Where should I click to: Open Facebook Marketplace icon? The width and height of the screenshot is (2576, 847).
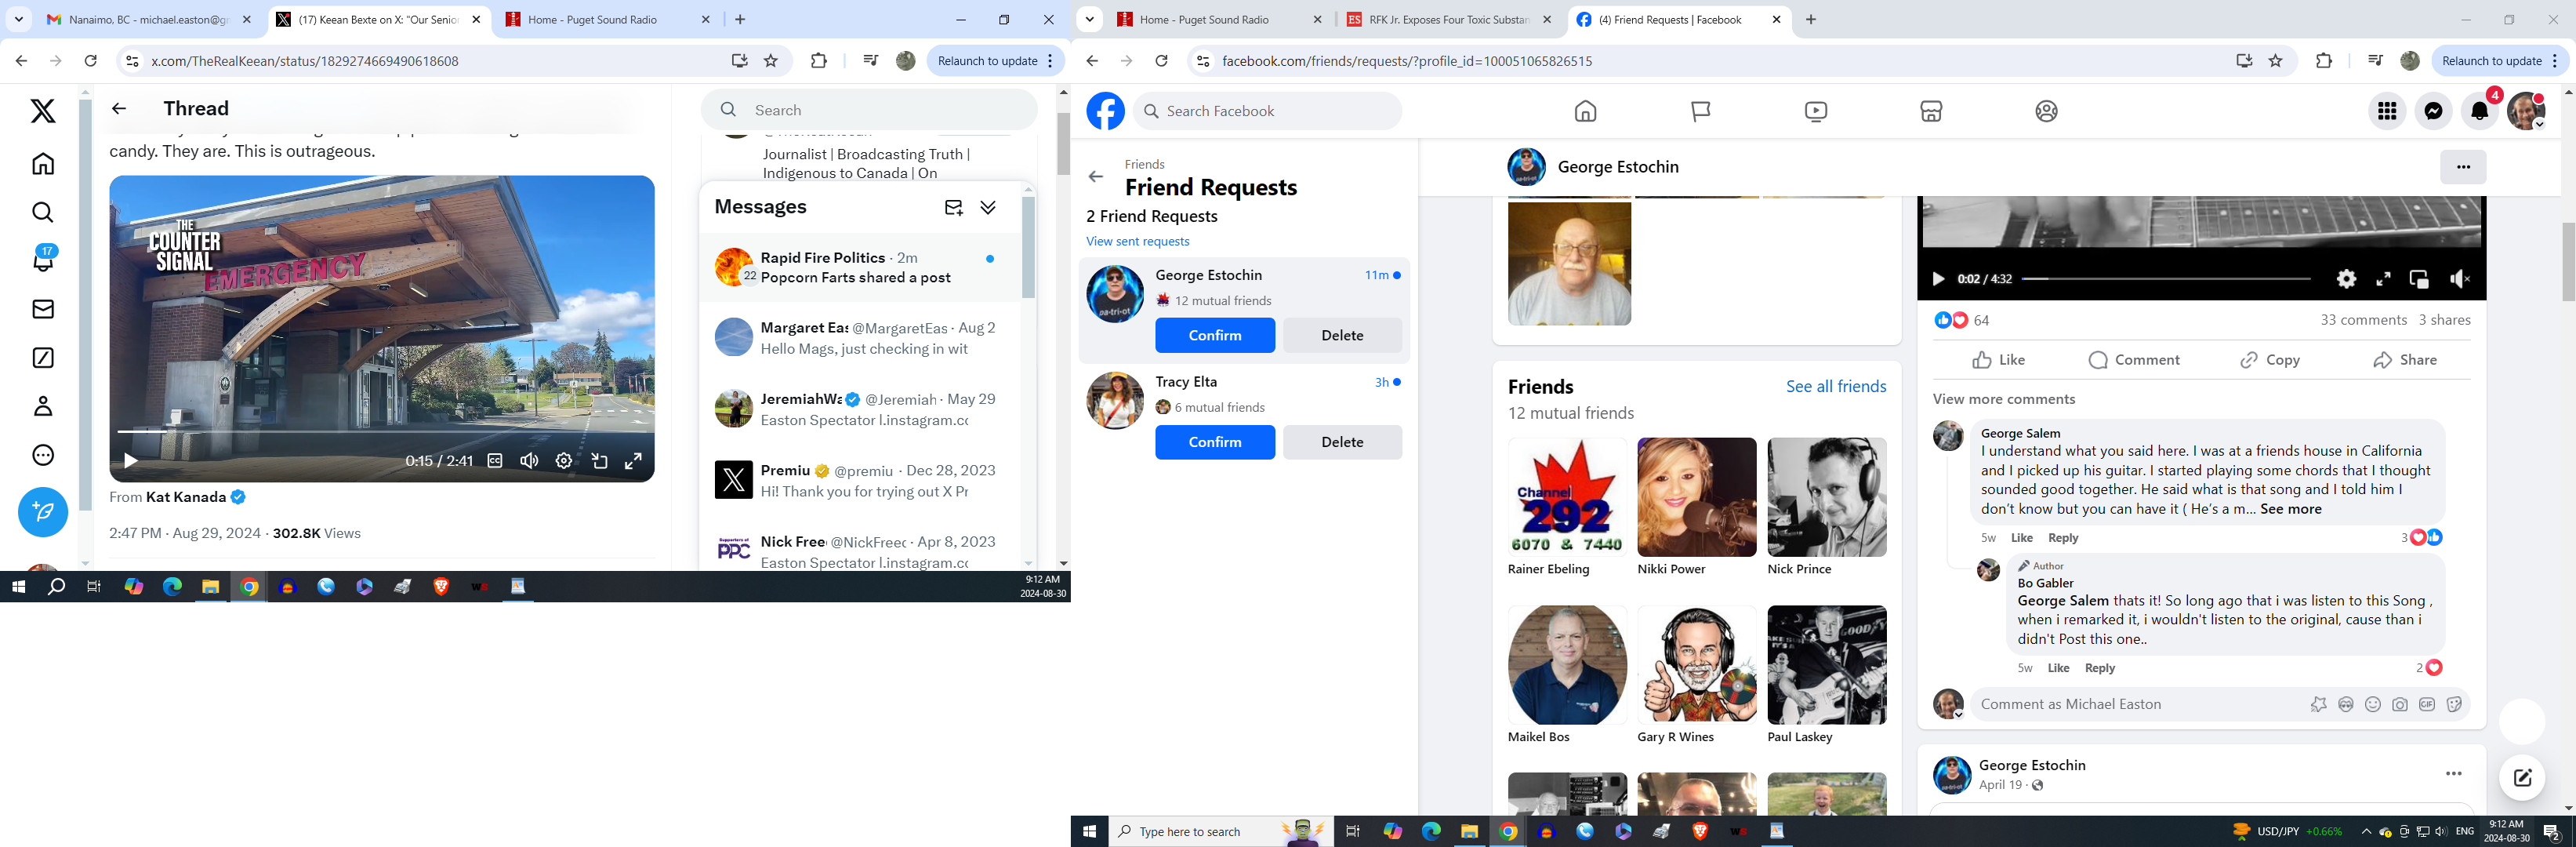[1931, 111]
